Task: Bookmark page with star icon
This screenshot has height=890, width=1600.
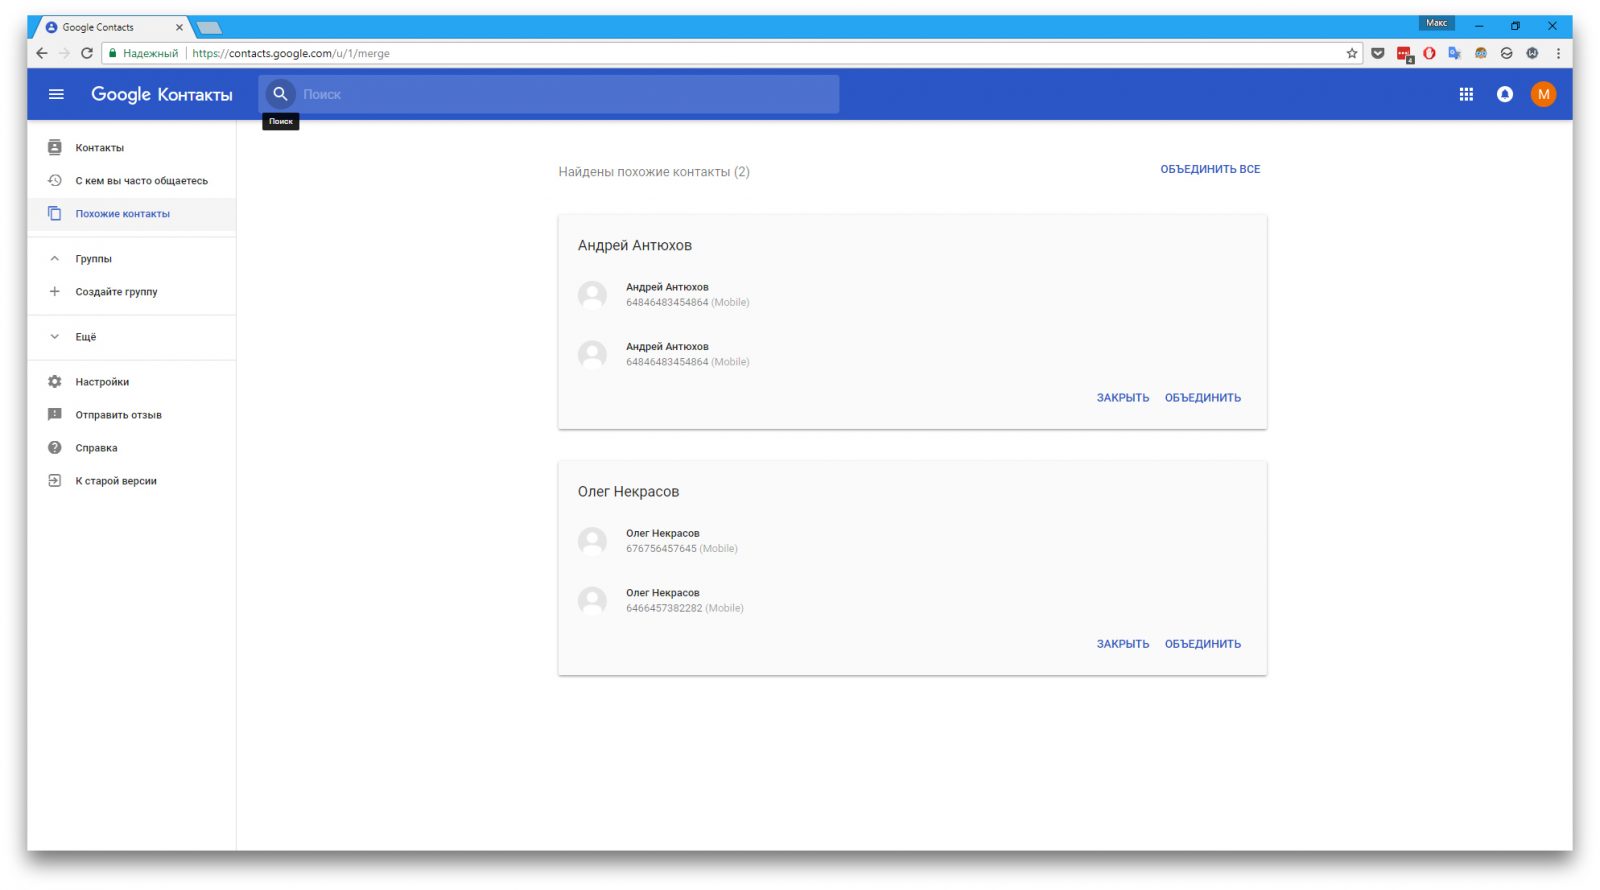Action: coord(1352,53)
